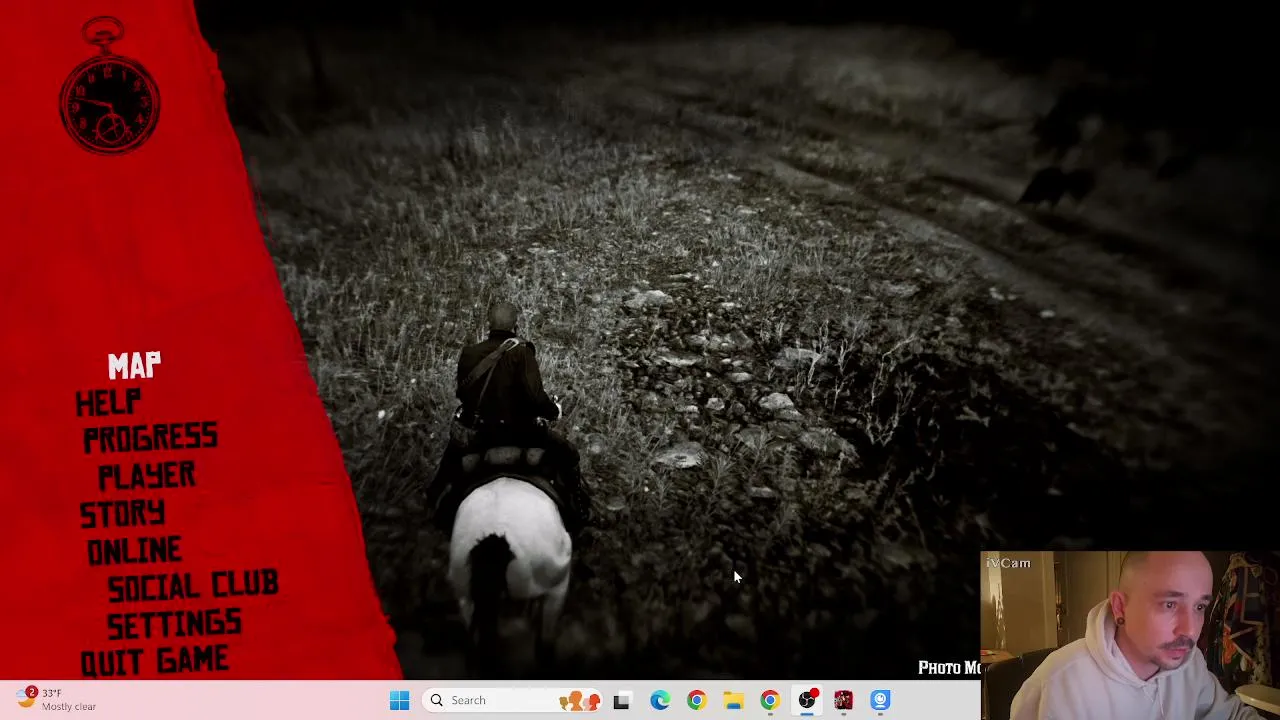Open the first Chrome taskbar icon
Image resolution: width=1280 pixels, height=720 pixels.
click(x=696, y=700)
